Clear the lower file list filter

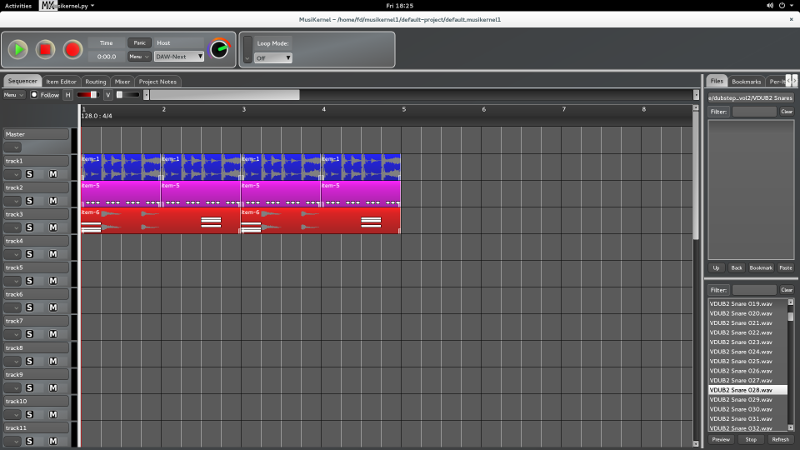(786, 290)
